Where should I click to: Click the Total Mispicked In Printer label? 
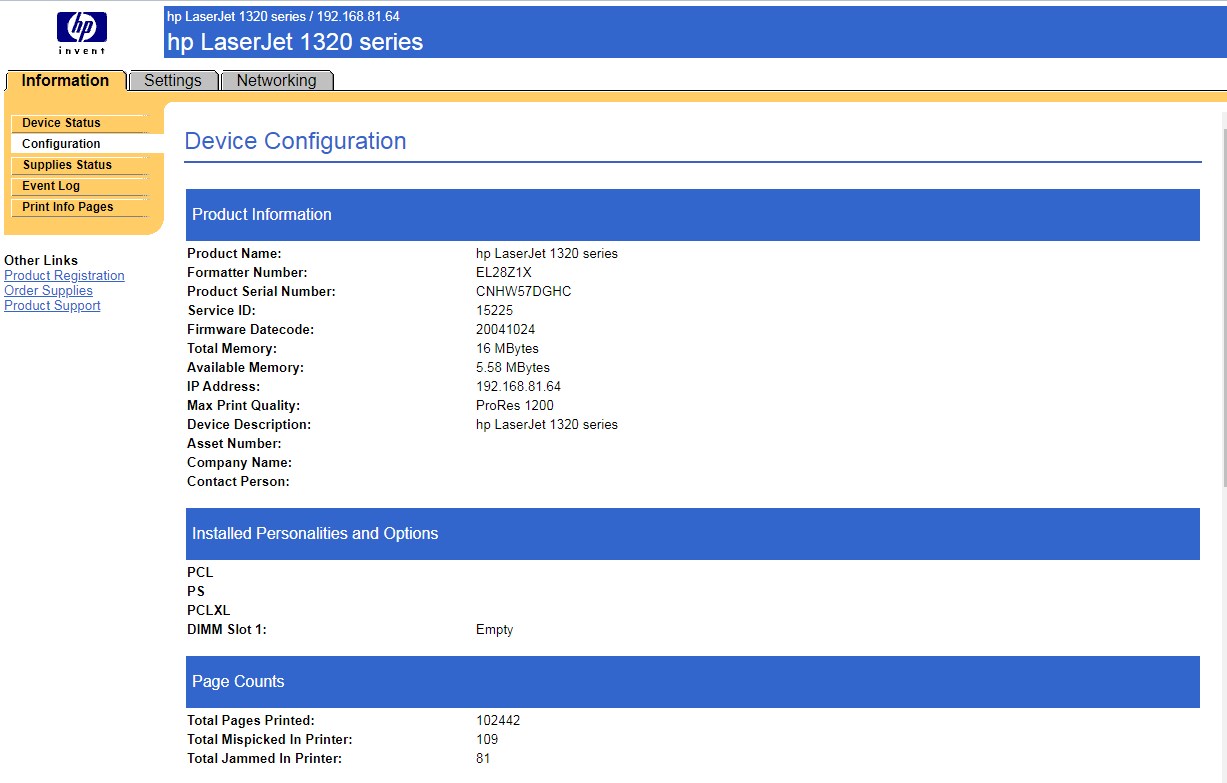point(270,740)
